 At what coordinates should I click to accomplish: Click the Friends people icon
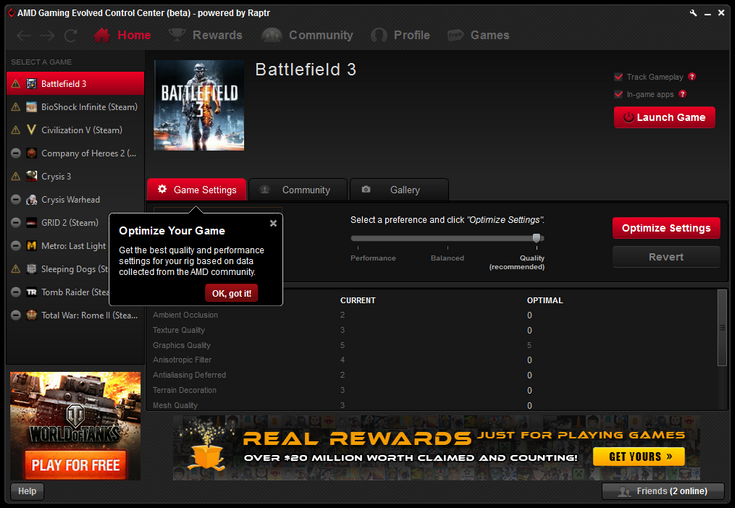[x=624, y=492]
